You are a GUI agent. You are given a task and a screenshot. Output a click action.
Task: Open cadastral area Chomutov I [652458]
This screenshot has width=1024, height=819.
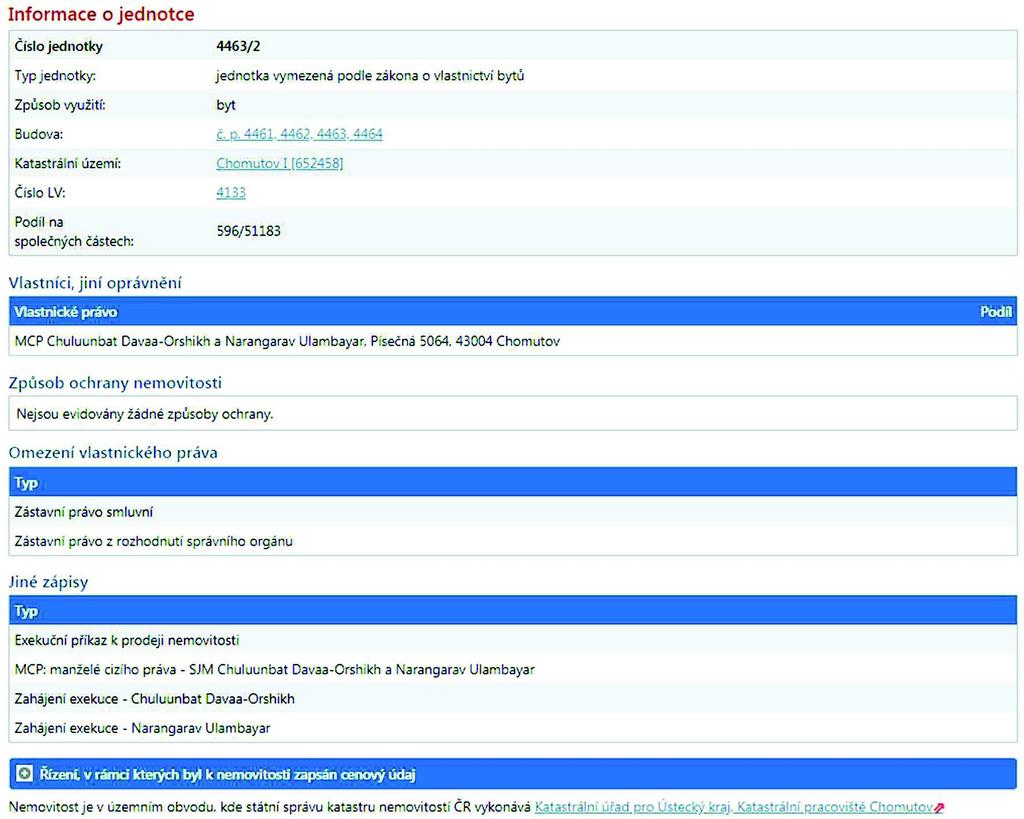pos(280,163)
